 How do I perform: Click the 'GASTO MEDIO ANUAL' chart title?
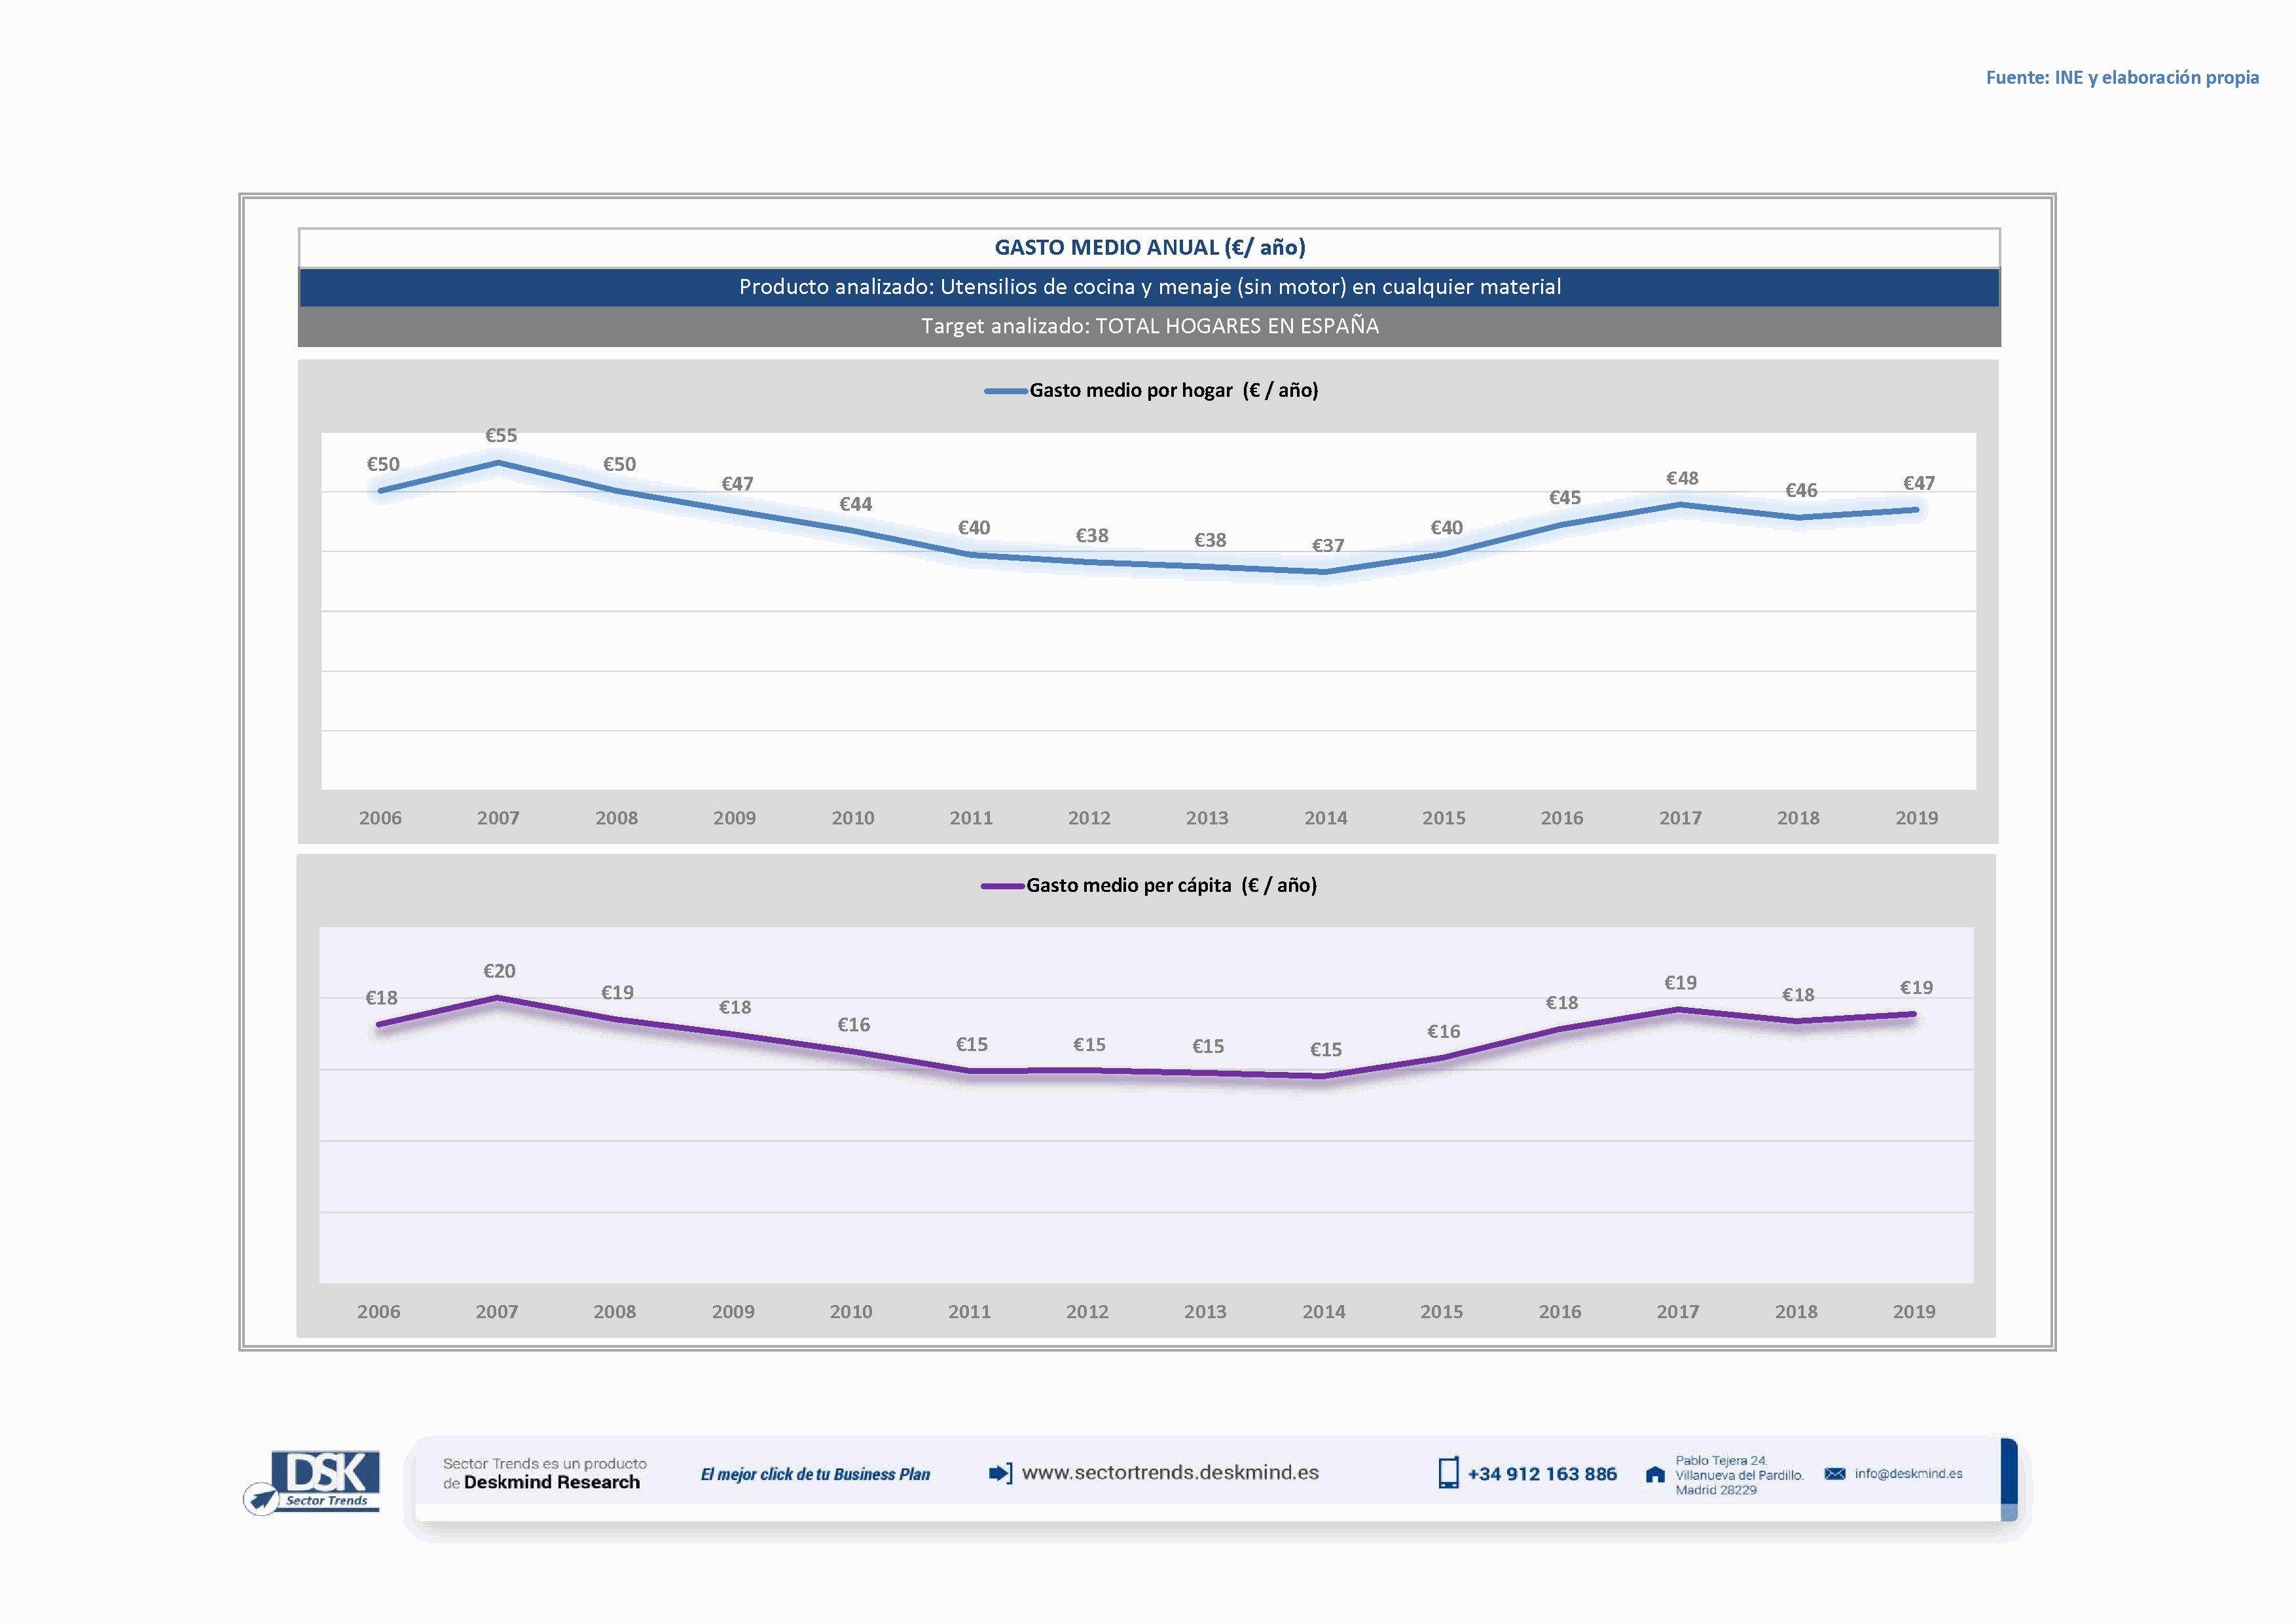point(1149,248)
